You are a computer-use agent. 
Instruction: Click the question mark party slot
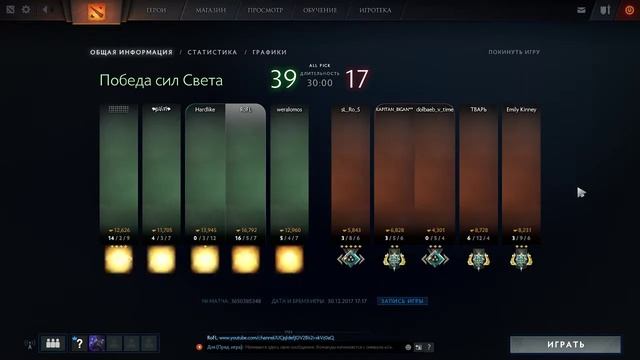coord(79,343)
